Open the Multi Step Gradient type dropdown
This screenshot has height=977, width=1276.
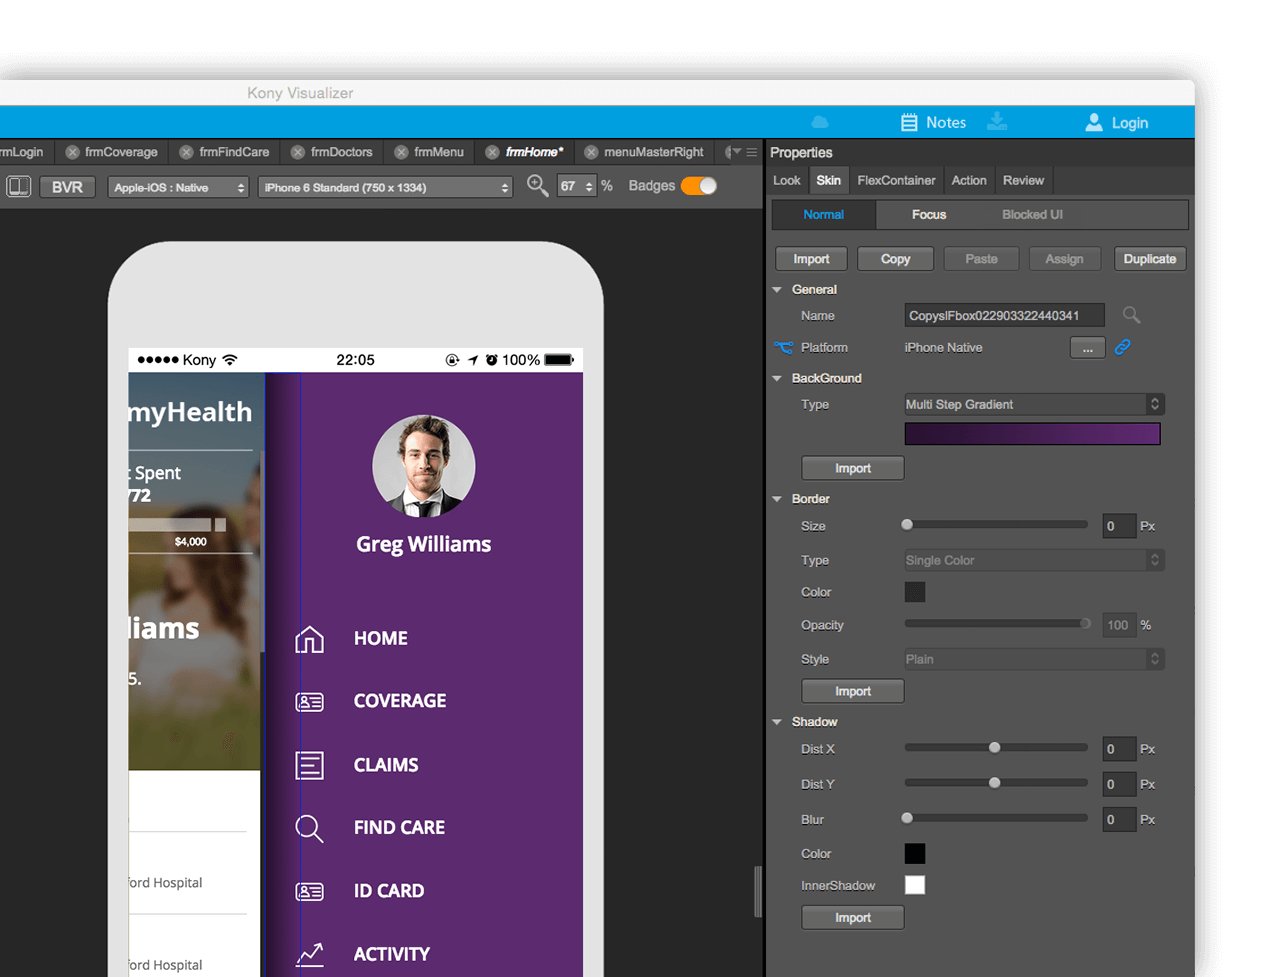[x=1034, y=404]
